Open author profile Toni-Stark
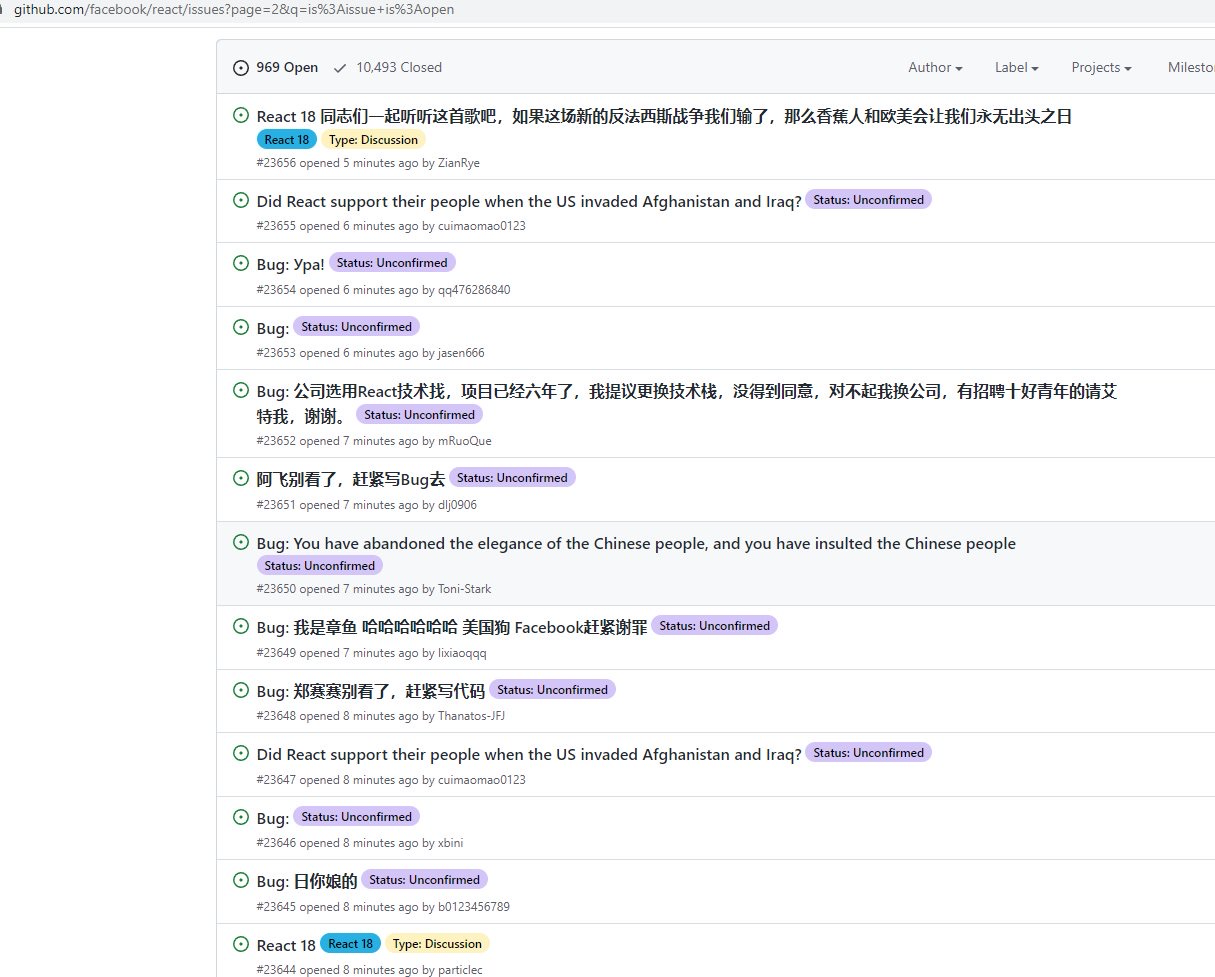 coord(465,589)
